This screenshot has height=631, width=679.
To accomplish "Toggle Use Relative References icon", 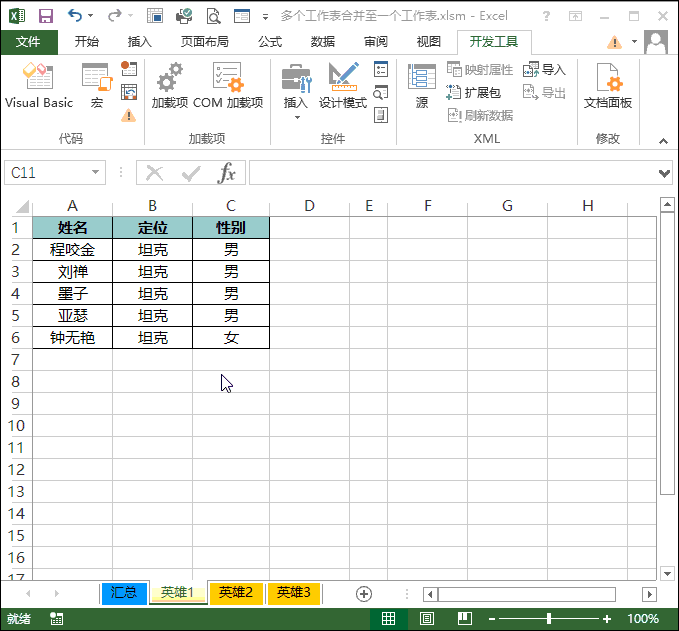I will 129,92.
